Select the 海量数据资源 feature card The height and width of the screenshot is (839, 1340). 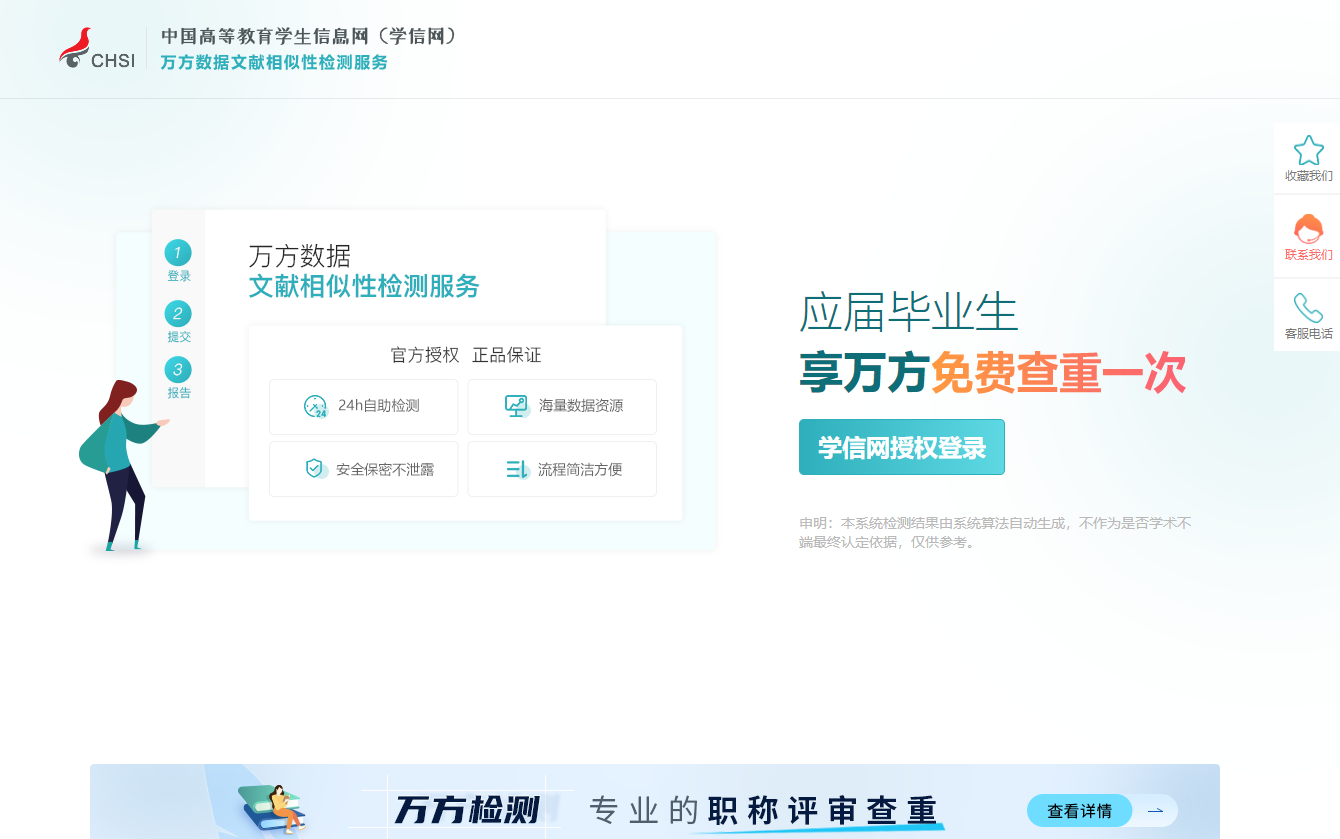point(562,407)
